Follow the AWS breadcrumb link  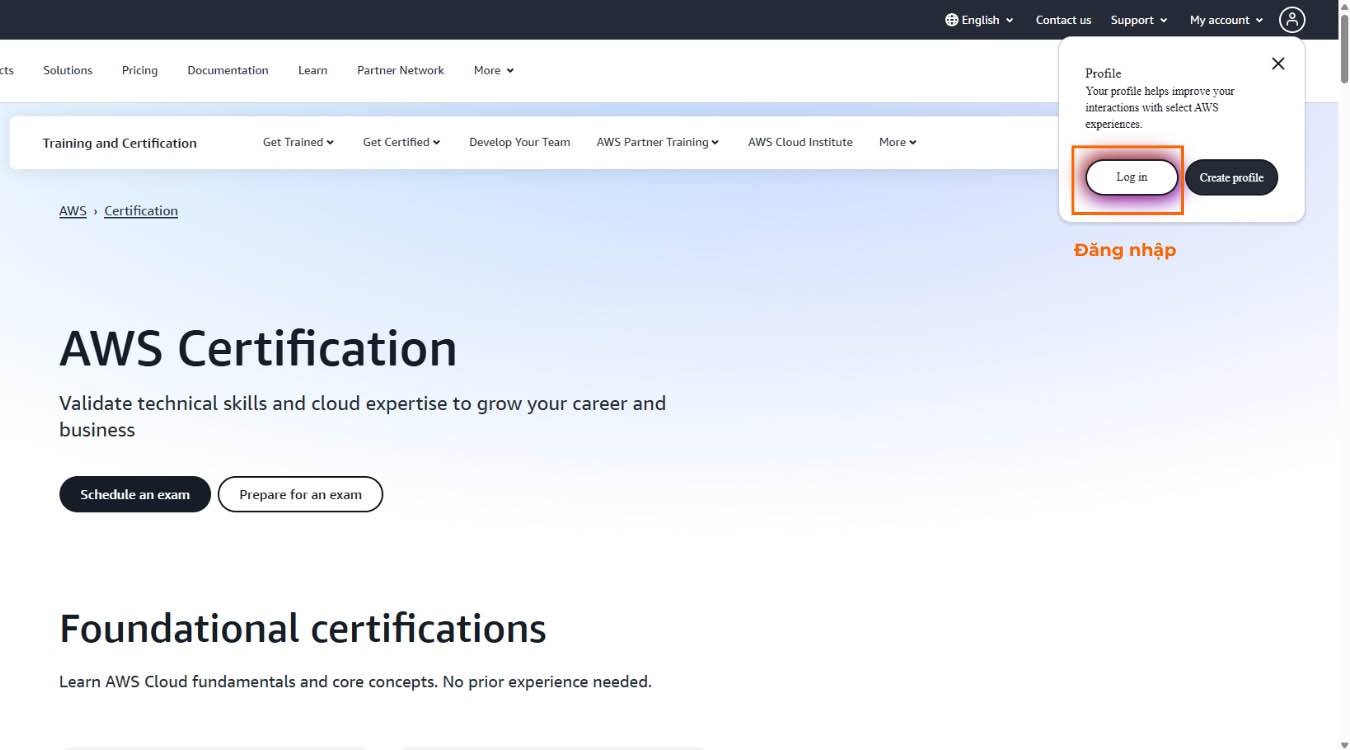[x=73, y=211]
